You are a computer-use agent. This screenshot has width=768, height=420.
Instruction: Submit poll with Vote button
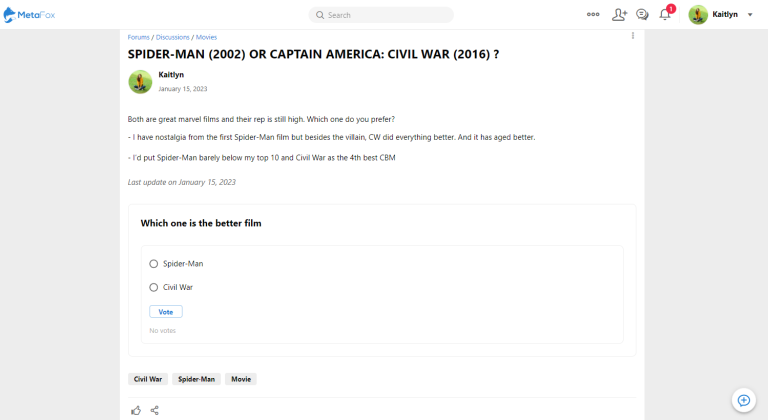(x=166, y=312)
